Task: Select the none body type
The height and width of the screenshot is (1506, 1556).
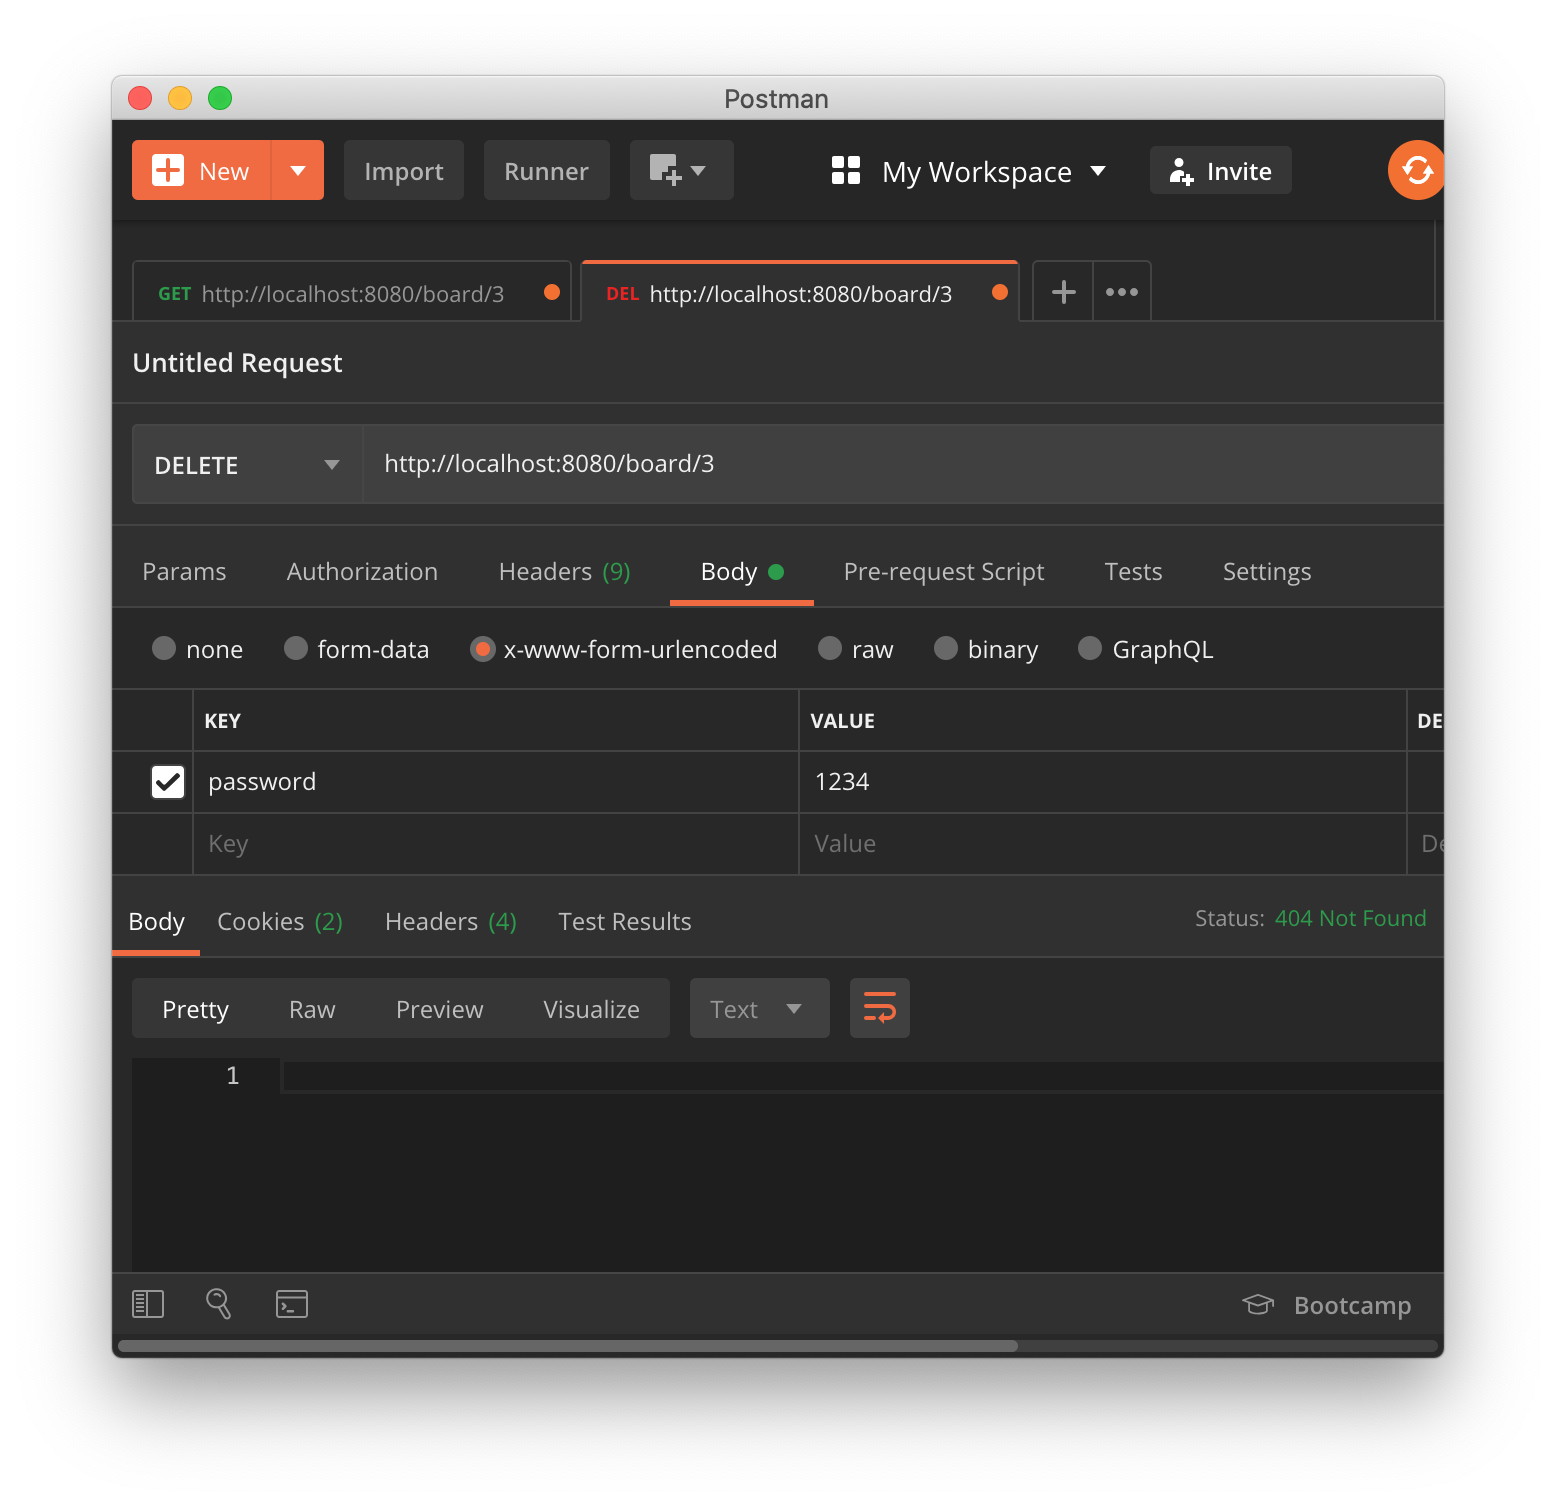Action: click(164, 648)
